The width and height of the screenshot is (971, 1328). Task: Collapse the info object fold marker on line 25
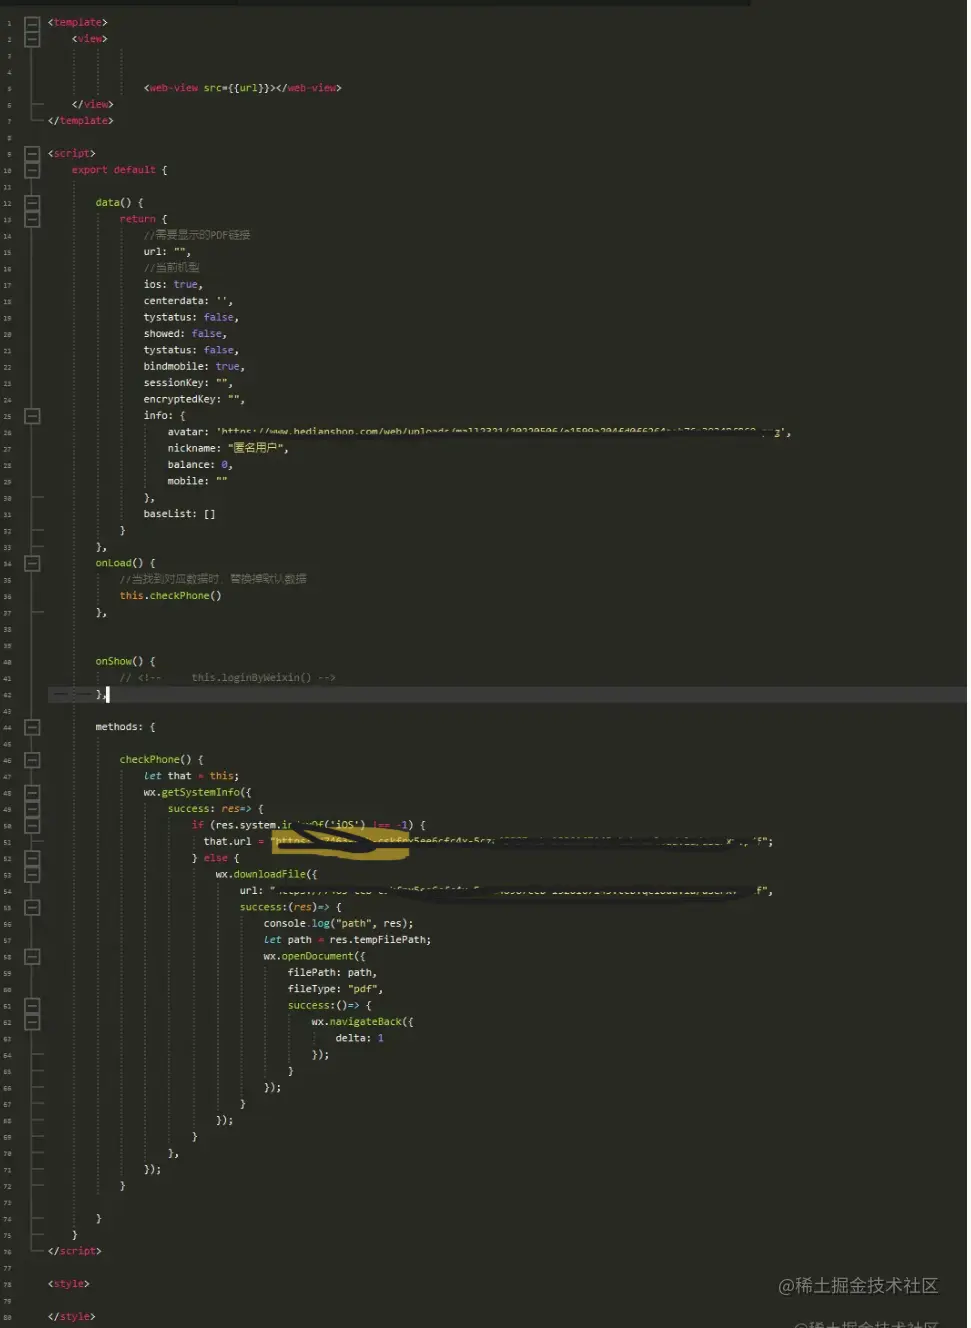[32, 415]
